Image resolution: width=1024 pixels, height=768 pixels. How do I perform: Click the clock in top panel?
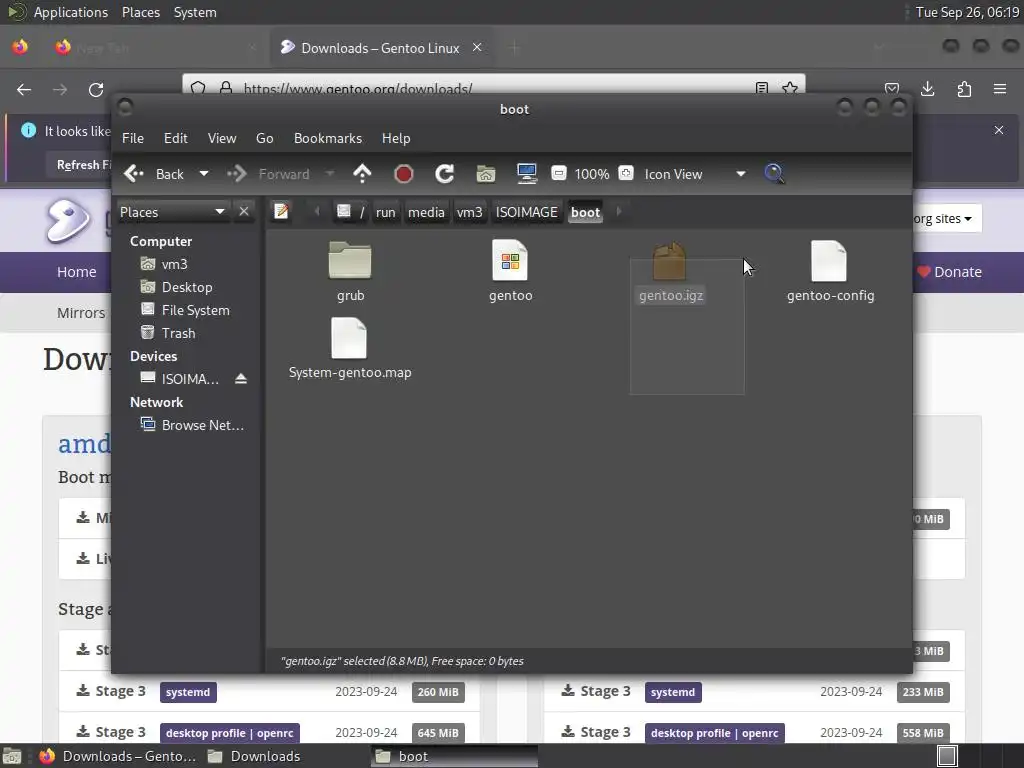click(x=967, y=12)
